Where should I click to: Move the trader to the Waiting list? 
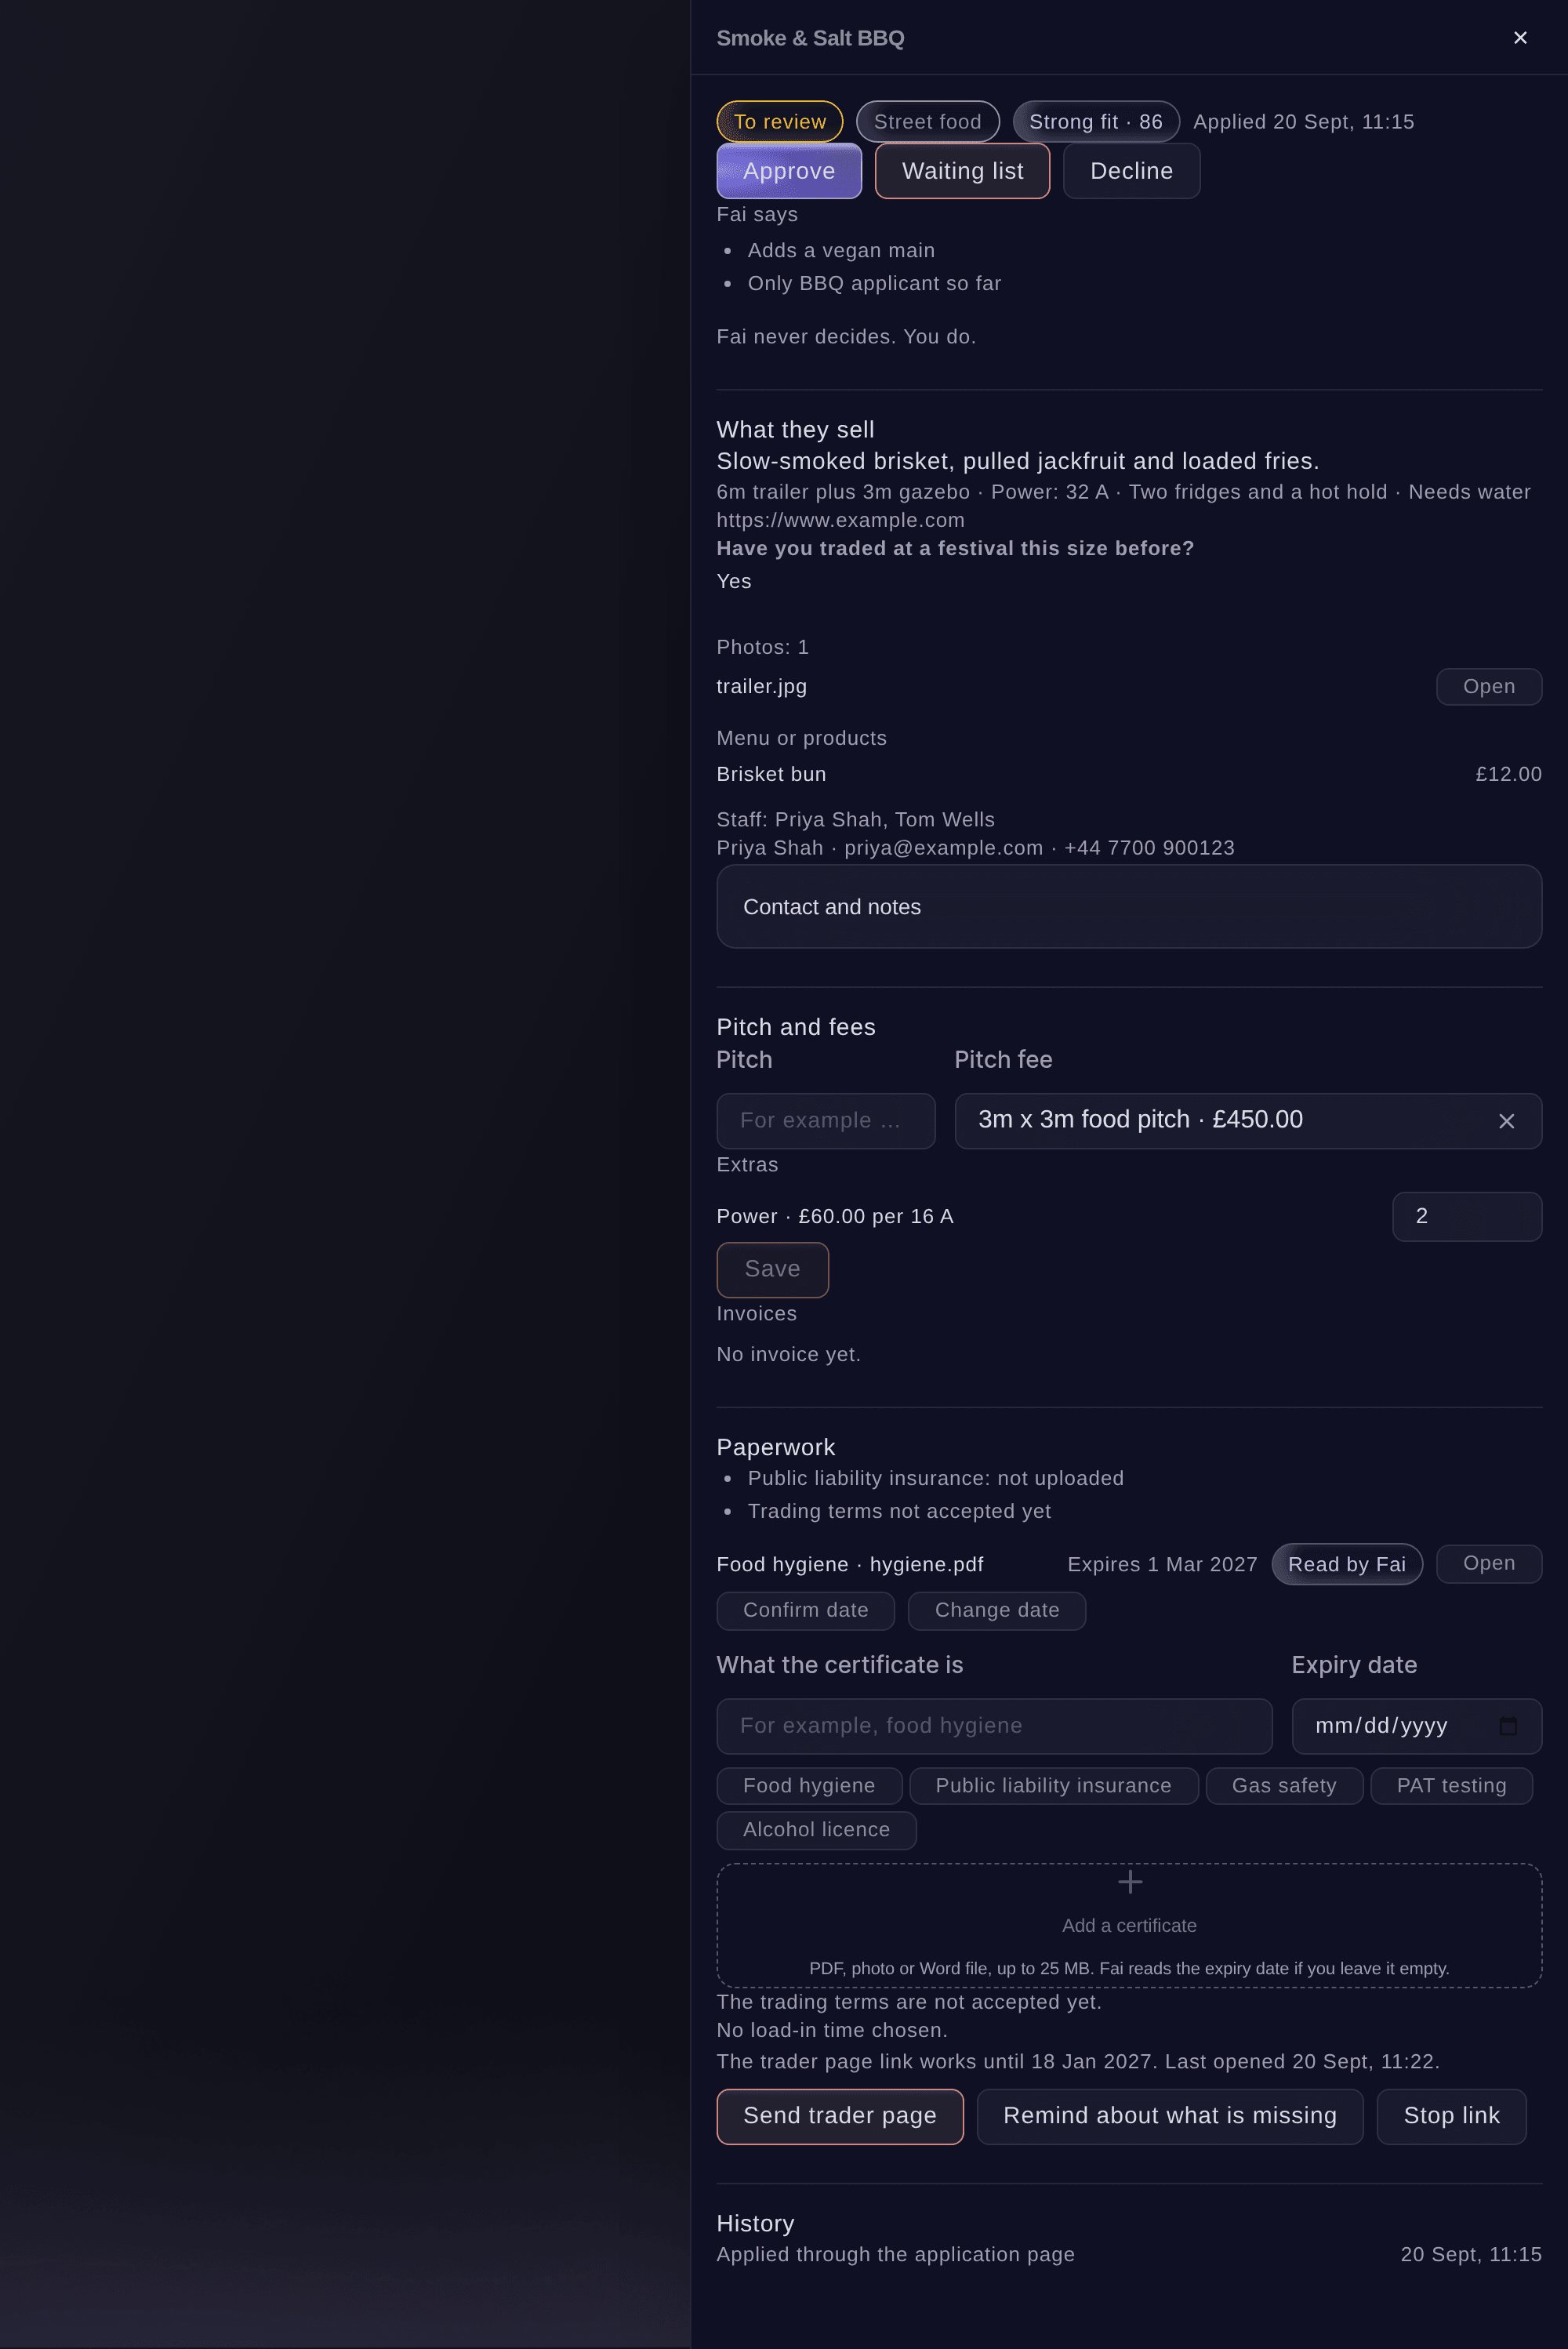(962, 171)
